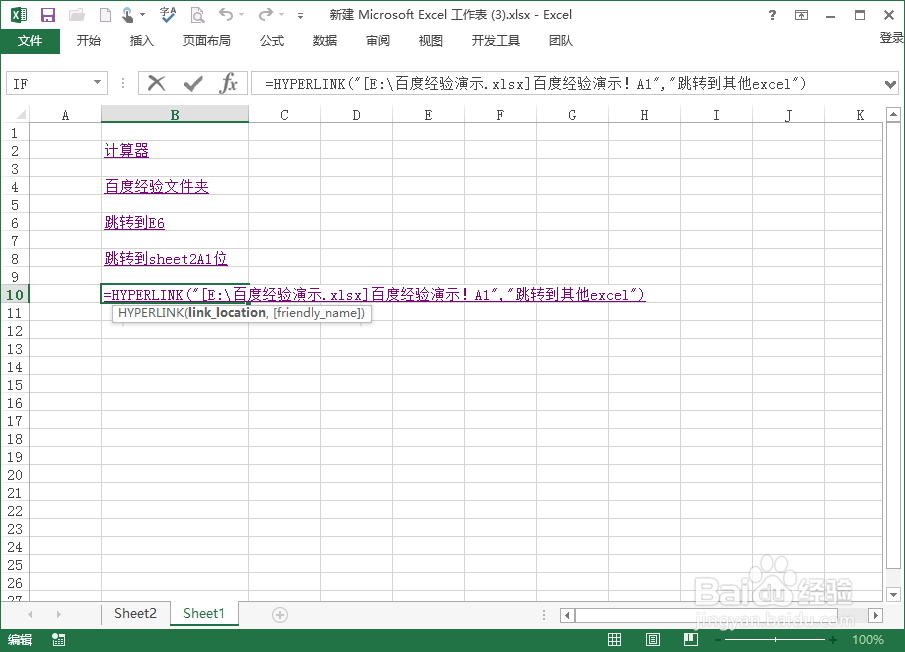Click the New blank document icon
Image resolution: width=905 pixels, height=652 pixels.
(x=105, y=15)
